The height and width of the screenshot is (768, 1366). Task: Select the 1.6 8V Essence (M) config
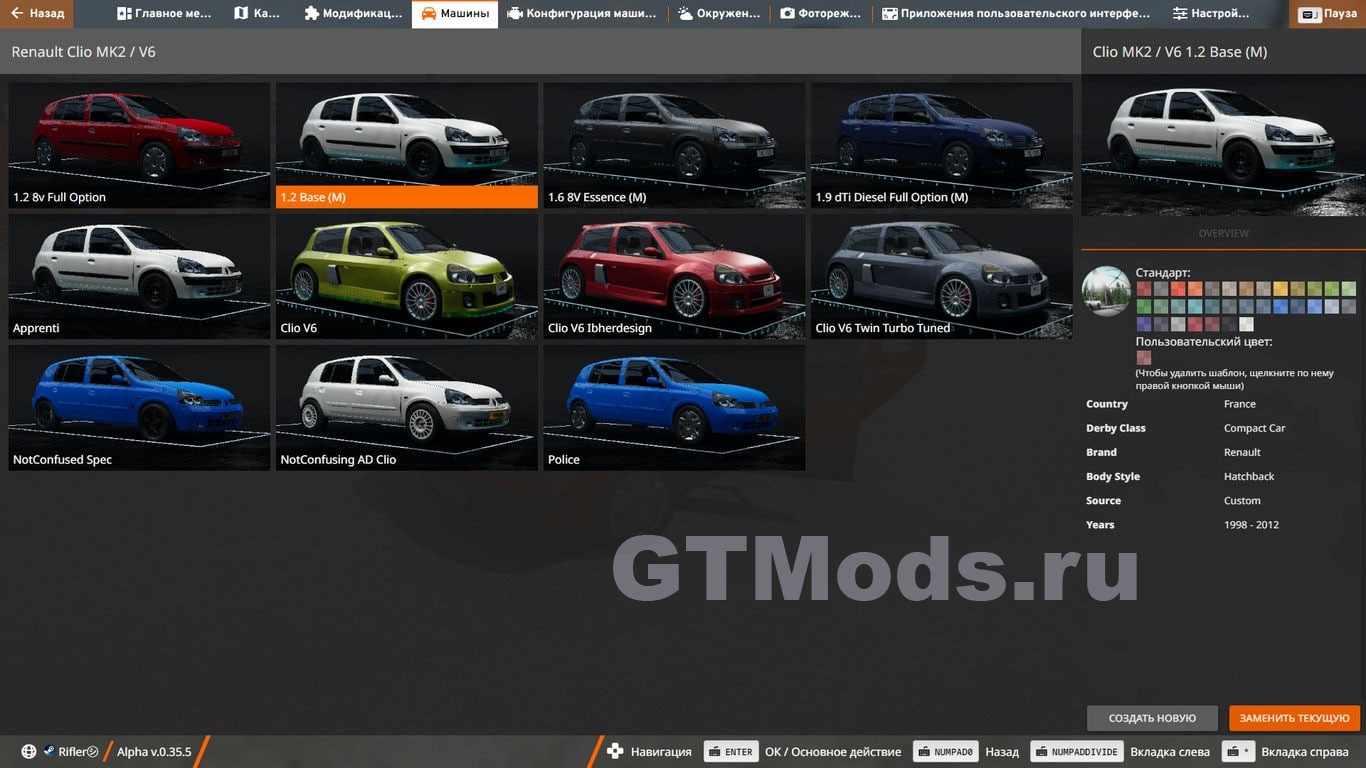pyautogui.click(x=674, y=145)
